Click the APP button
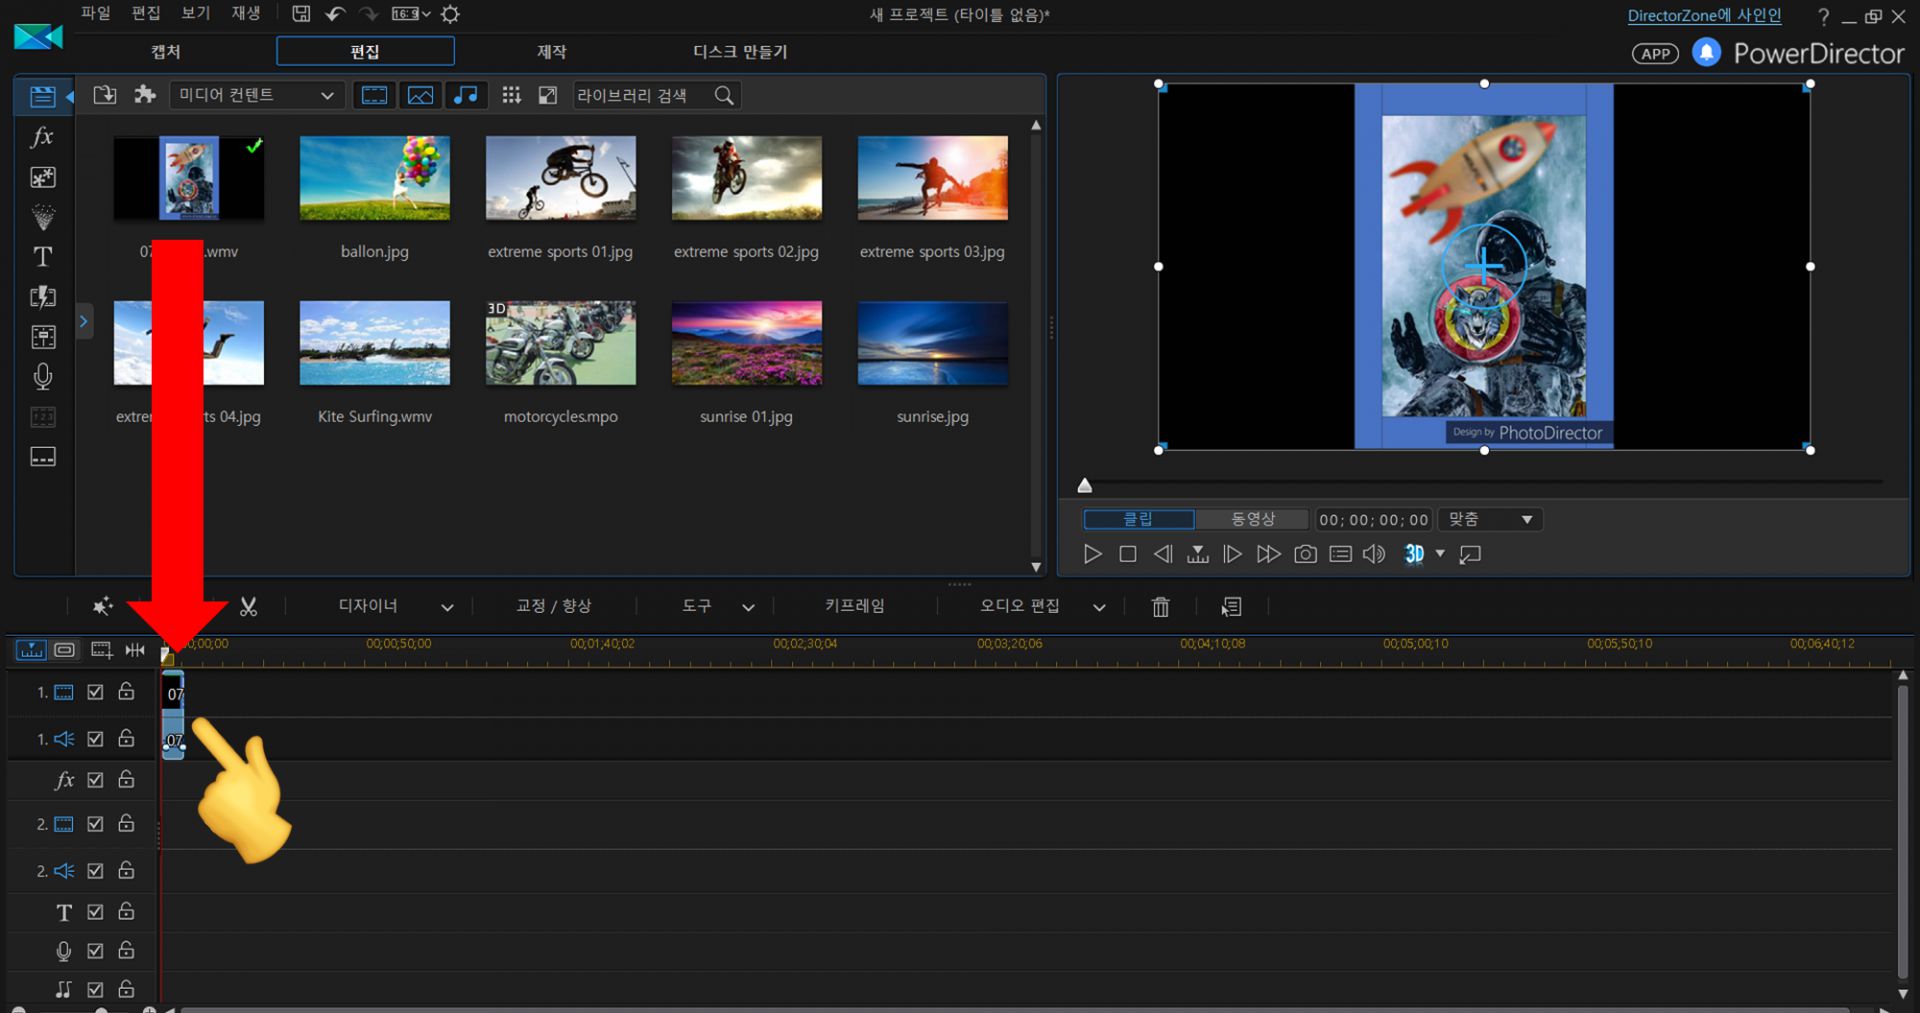Screen dimensions: 1920x1013 click(1655, 54)
